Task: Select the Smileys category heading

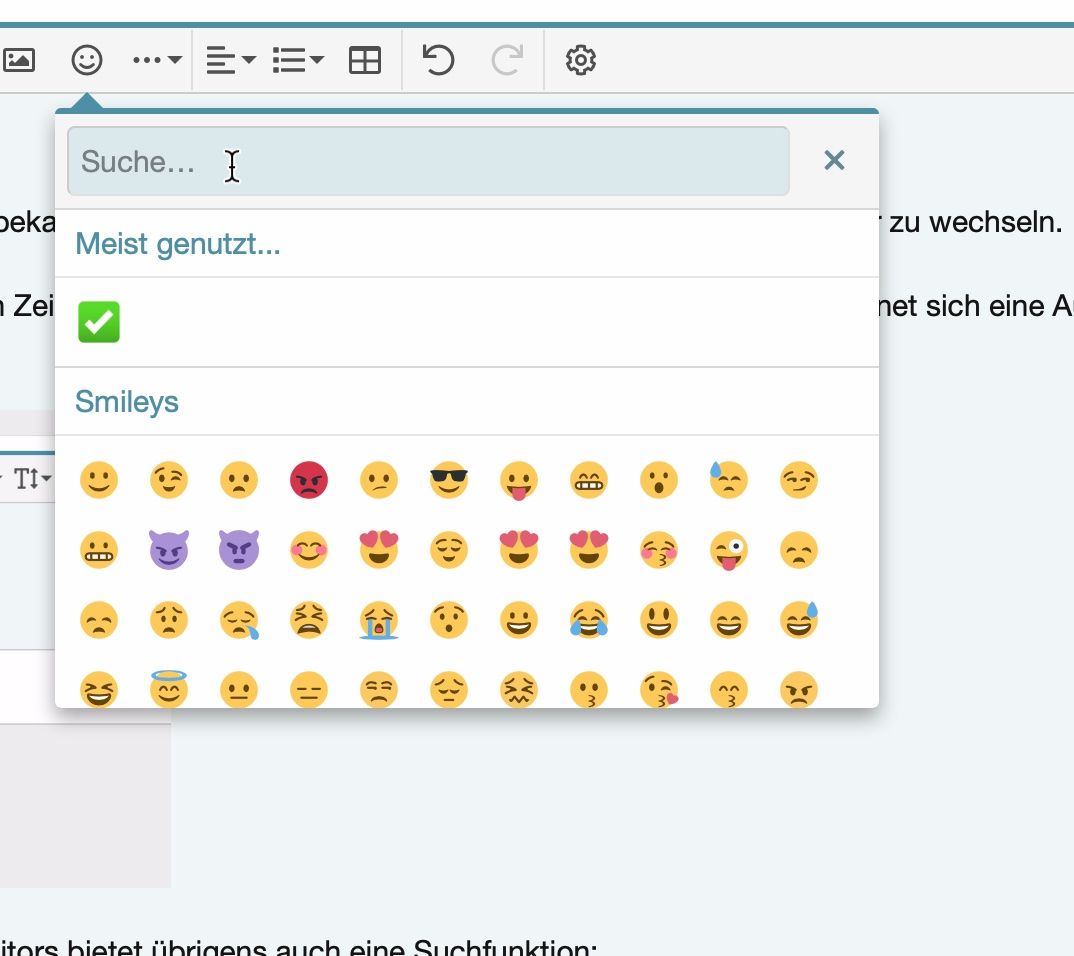Action: [x=127, y=402]
